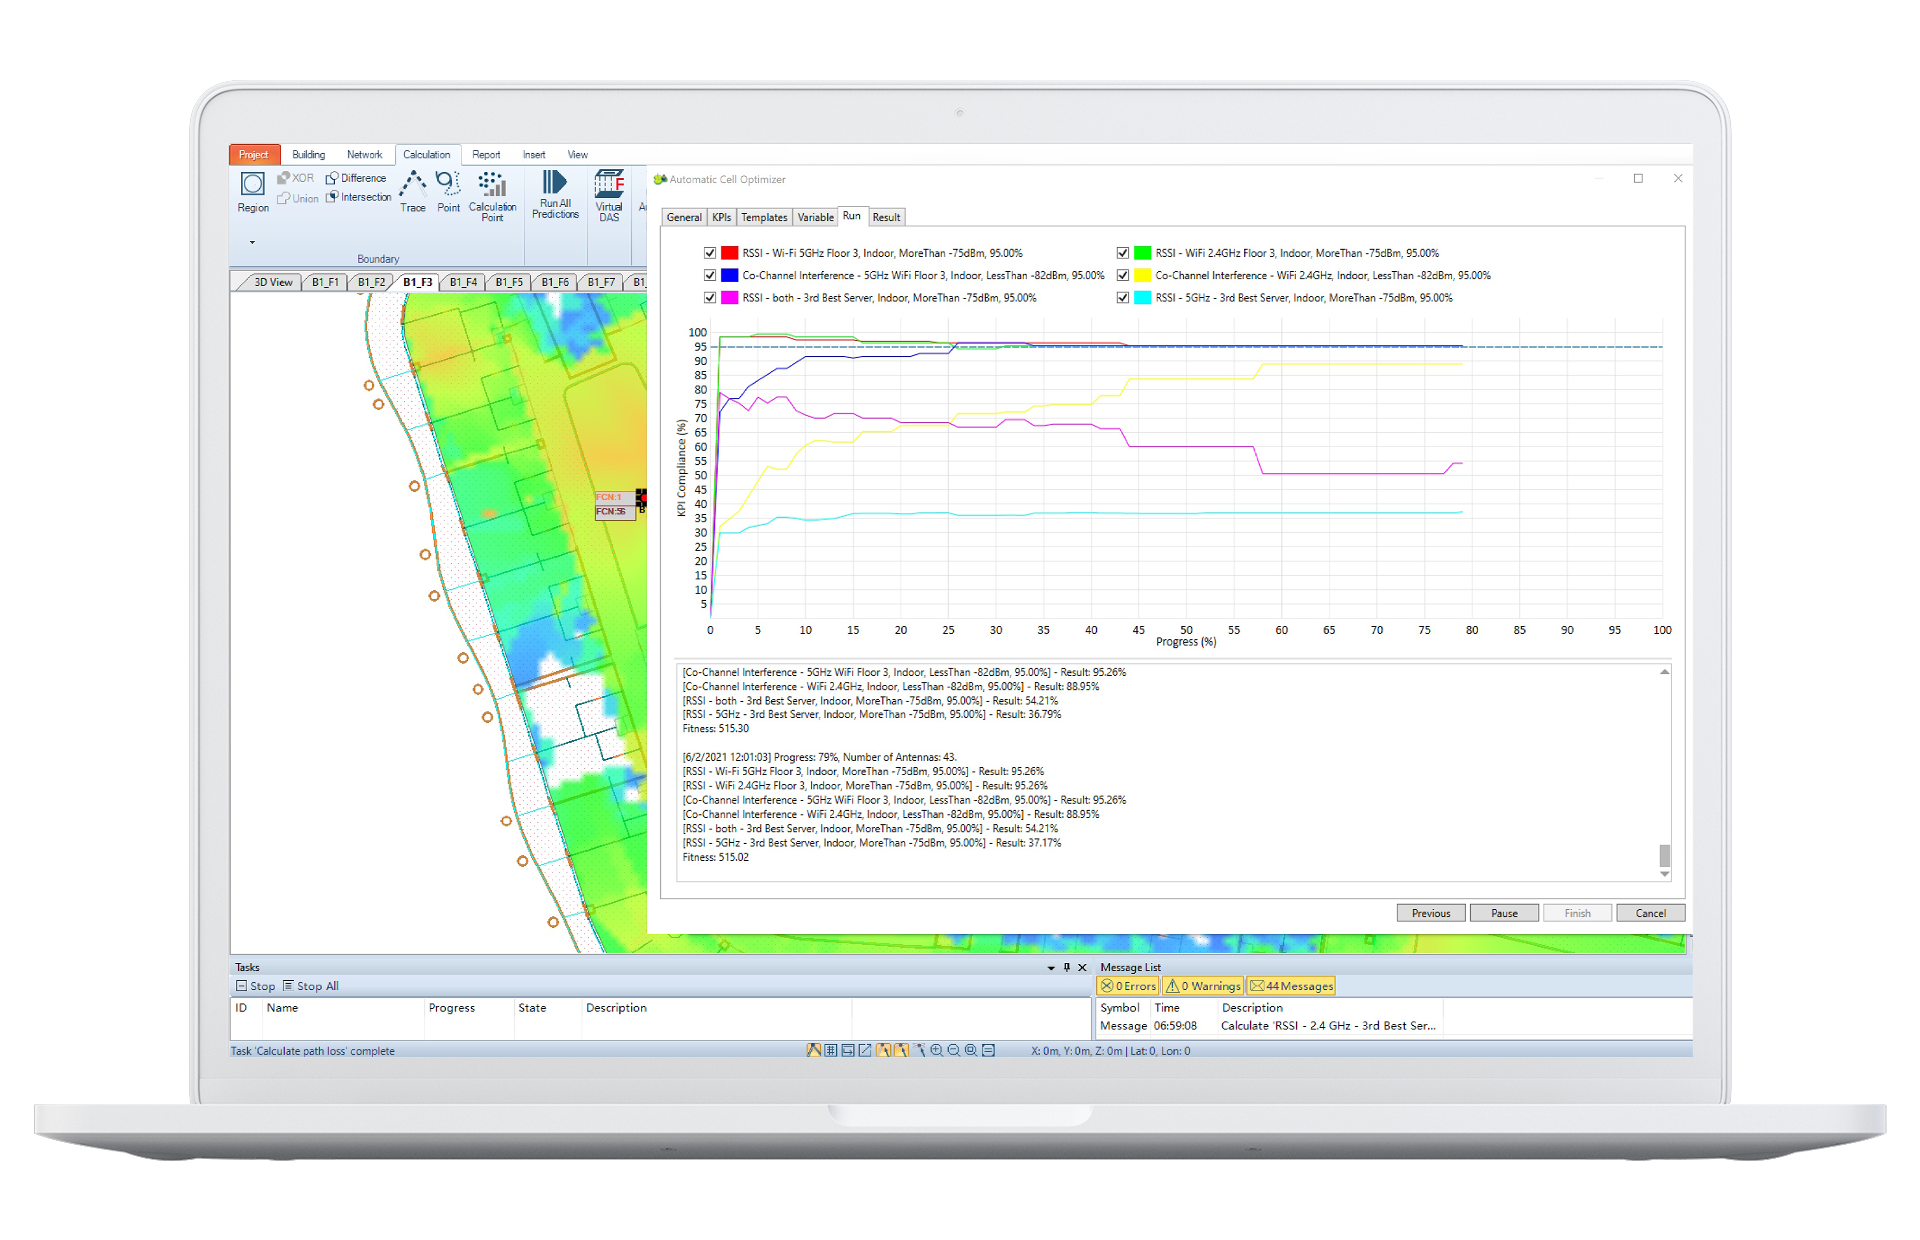Click the cyan RSSI 5GHz 3rd Best swatch
Image resolution: width=1920 pixels, height=1240 pixels.
[1143, 297]
